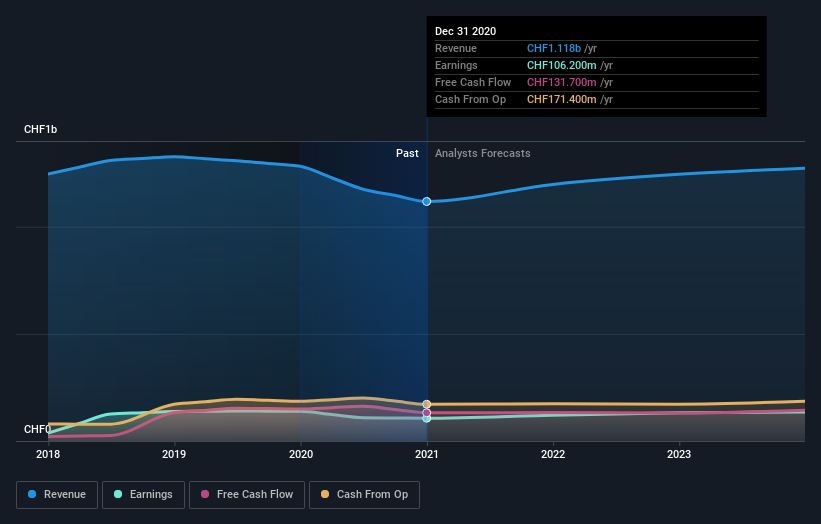Click the CHF106.200m earnings value
Viewport: 821px width, 524px height.
[x=561, y=65]
